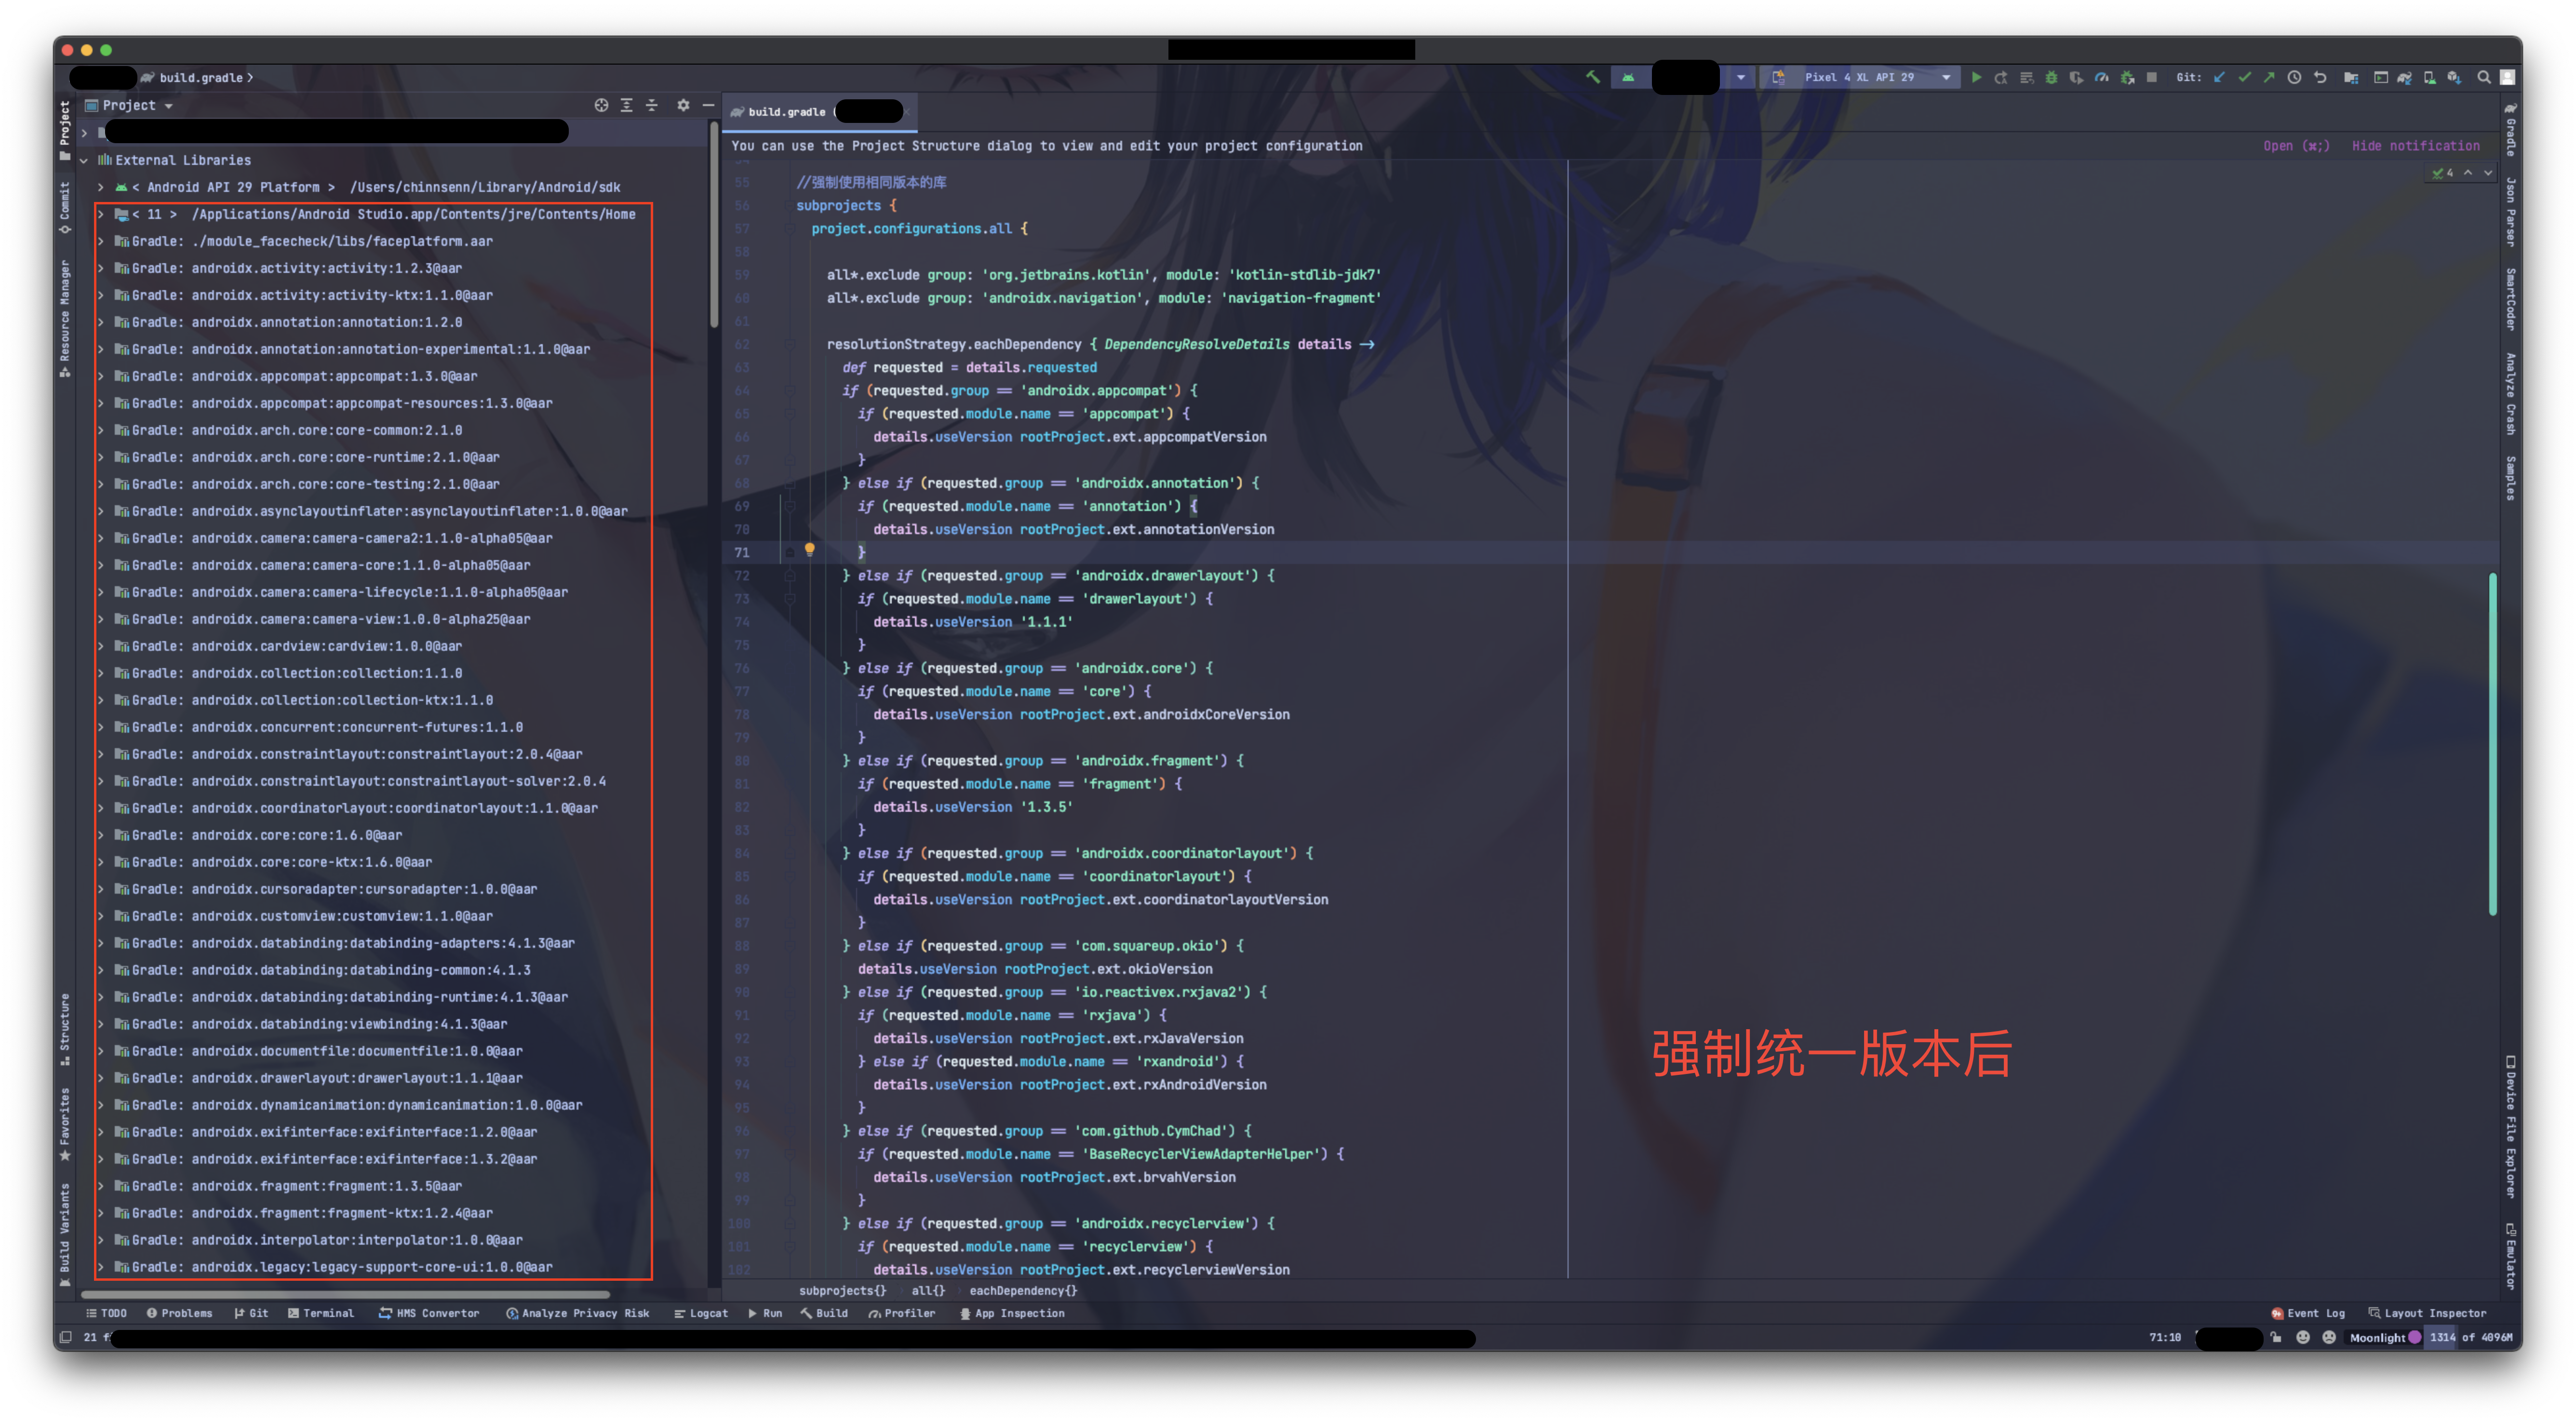Show Git history clock icon

(x=2294, y=77)
